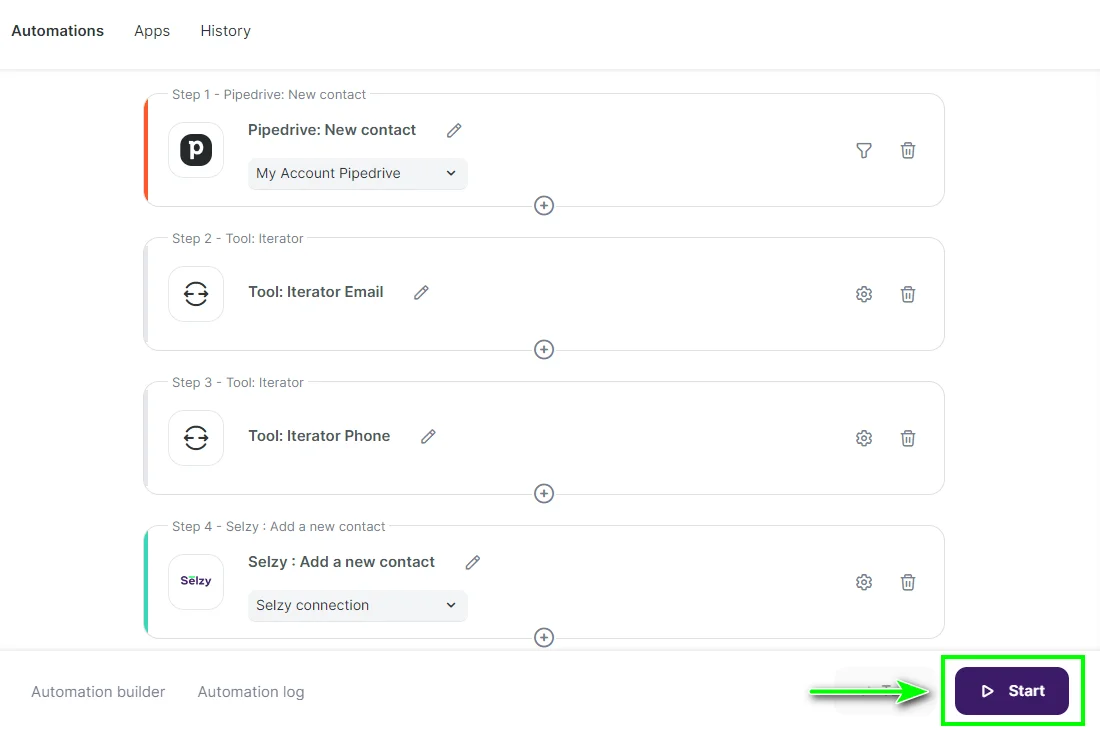Click the Pipedrive app icon
1100x730 pixels.
click(x=196, y=149)
